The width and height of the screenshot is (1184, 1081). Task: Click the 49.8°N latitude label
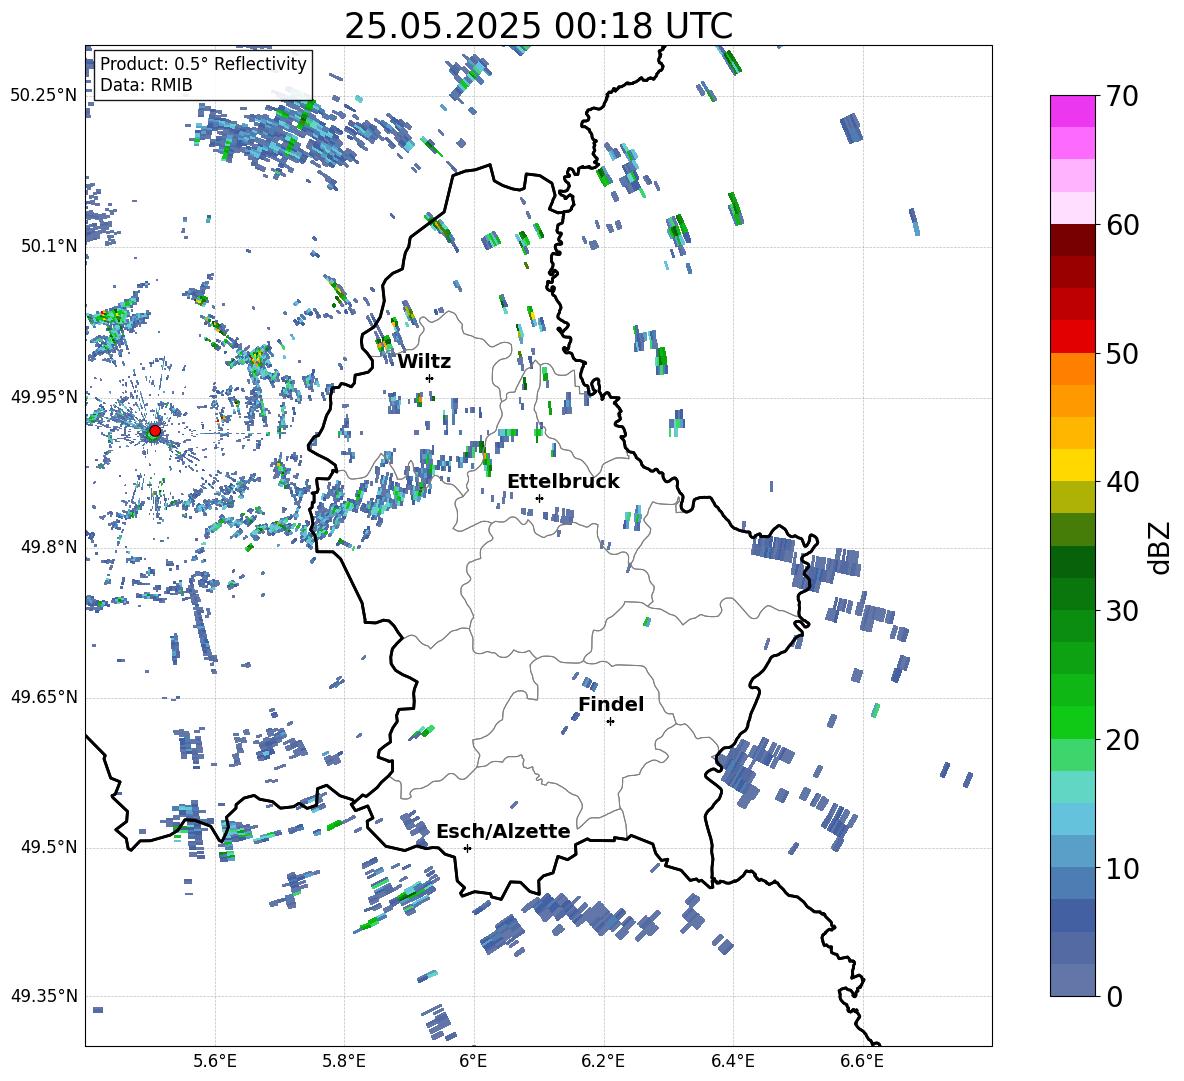(x=49, y=547)
